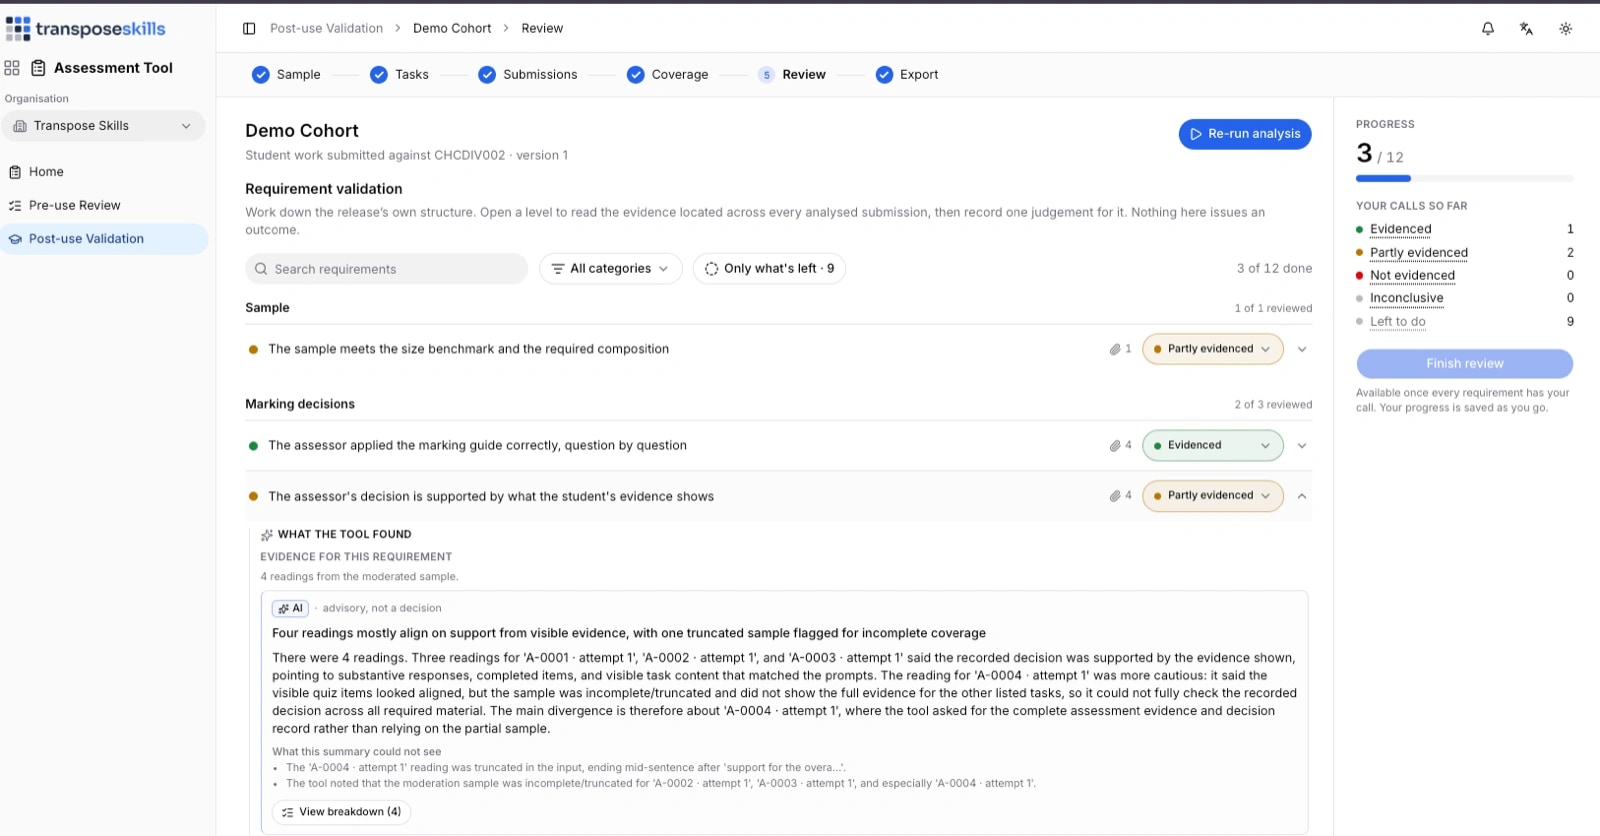Open the Post-use Validation breadcrumb link
The image size is (1600, 836).
pos(326,29)
